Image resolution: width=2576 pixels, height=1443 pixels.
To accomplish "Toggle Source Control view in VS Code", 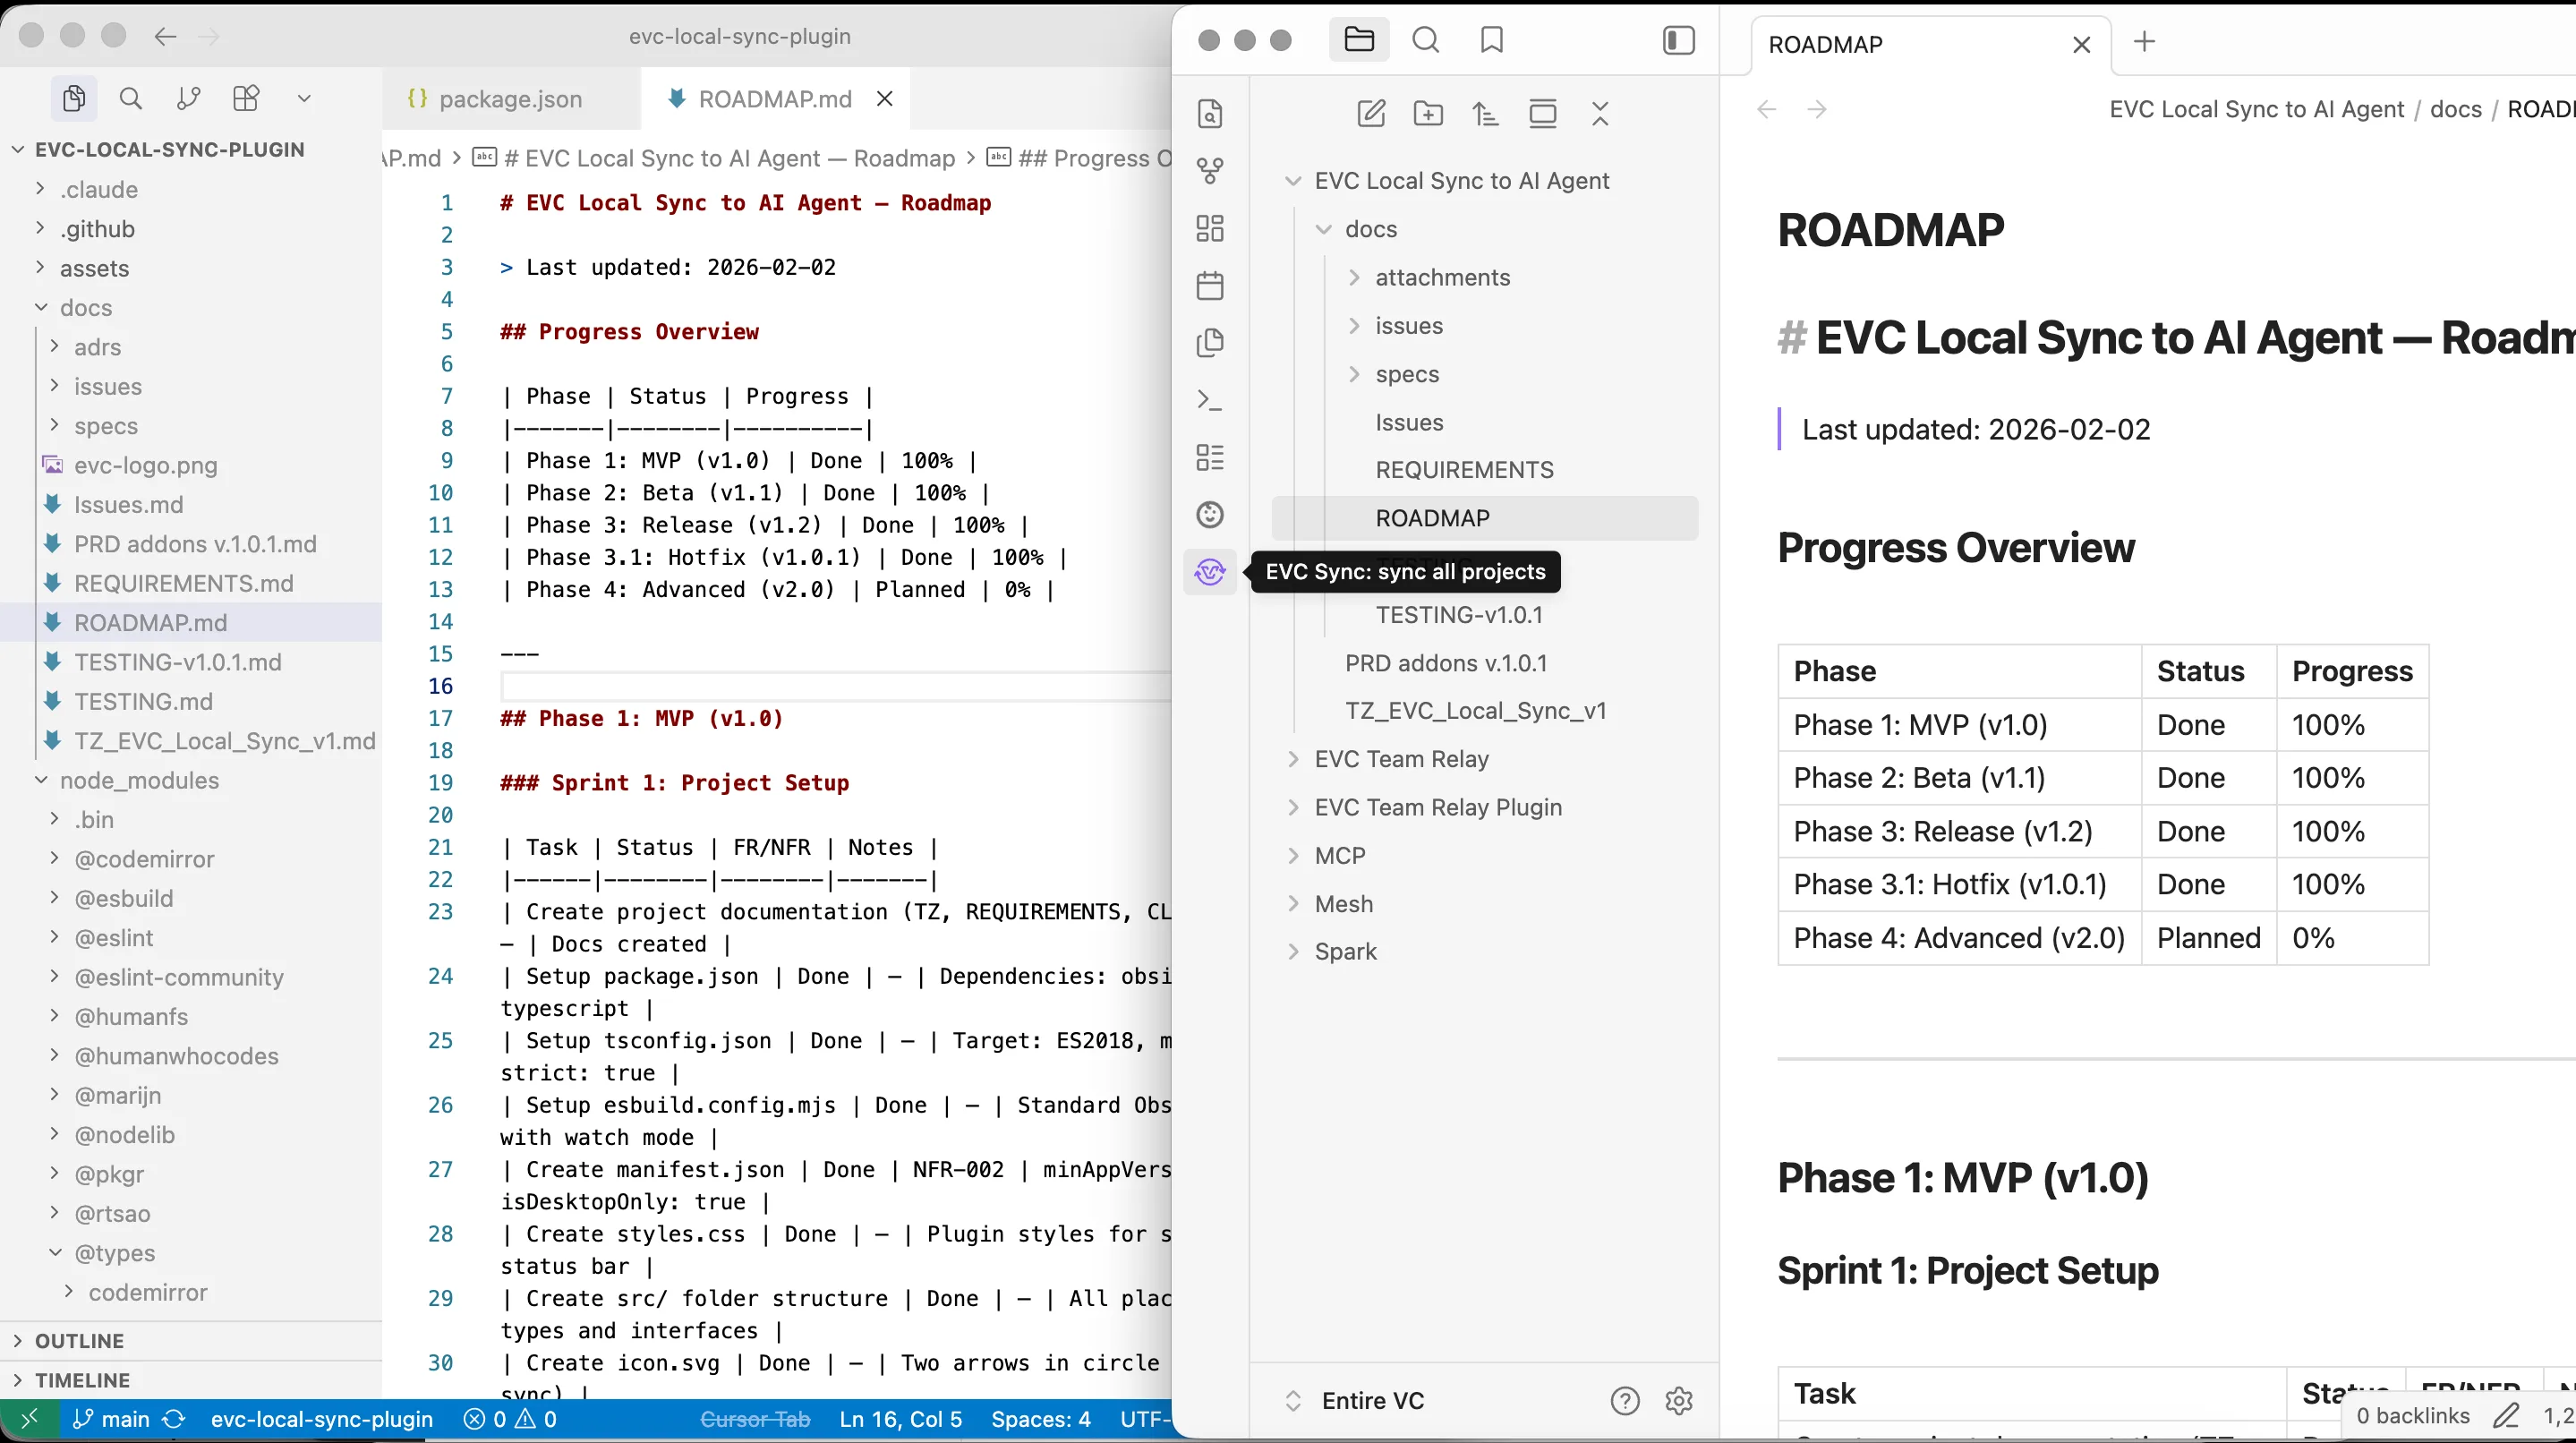I will pos(188,97).
